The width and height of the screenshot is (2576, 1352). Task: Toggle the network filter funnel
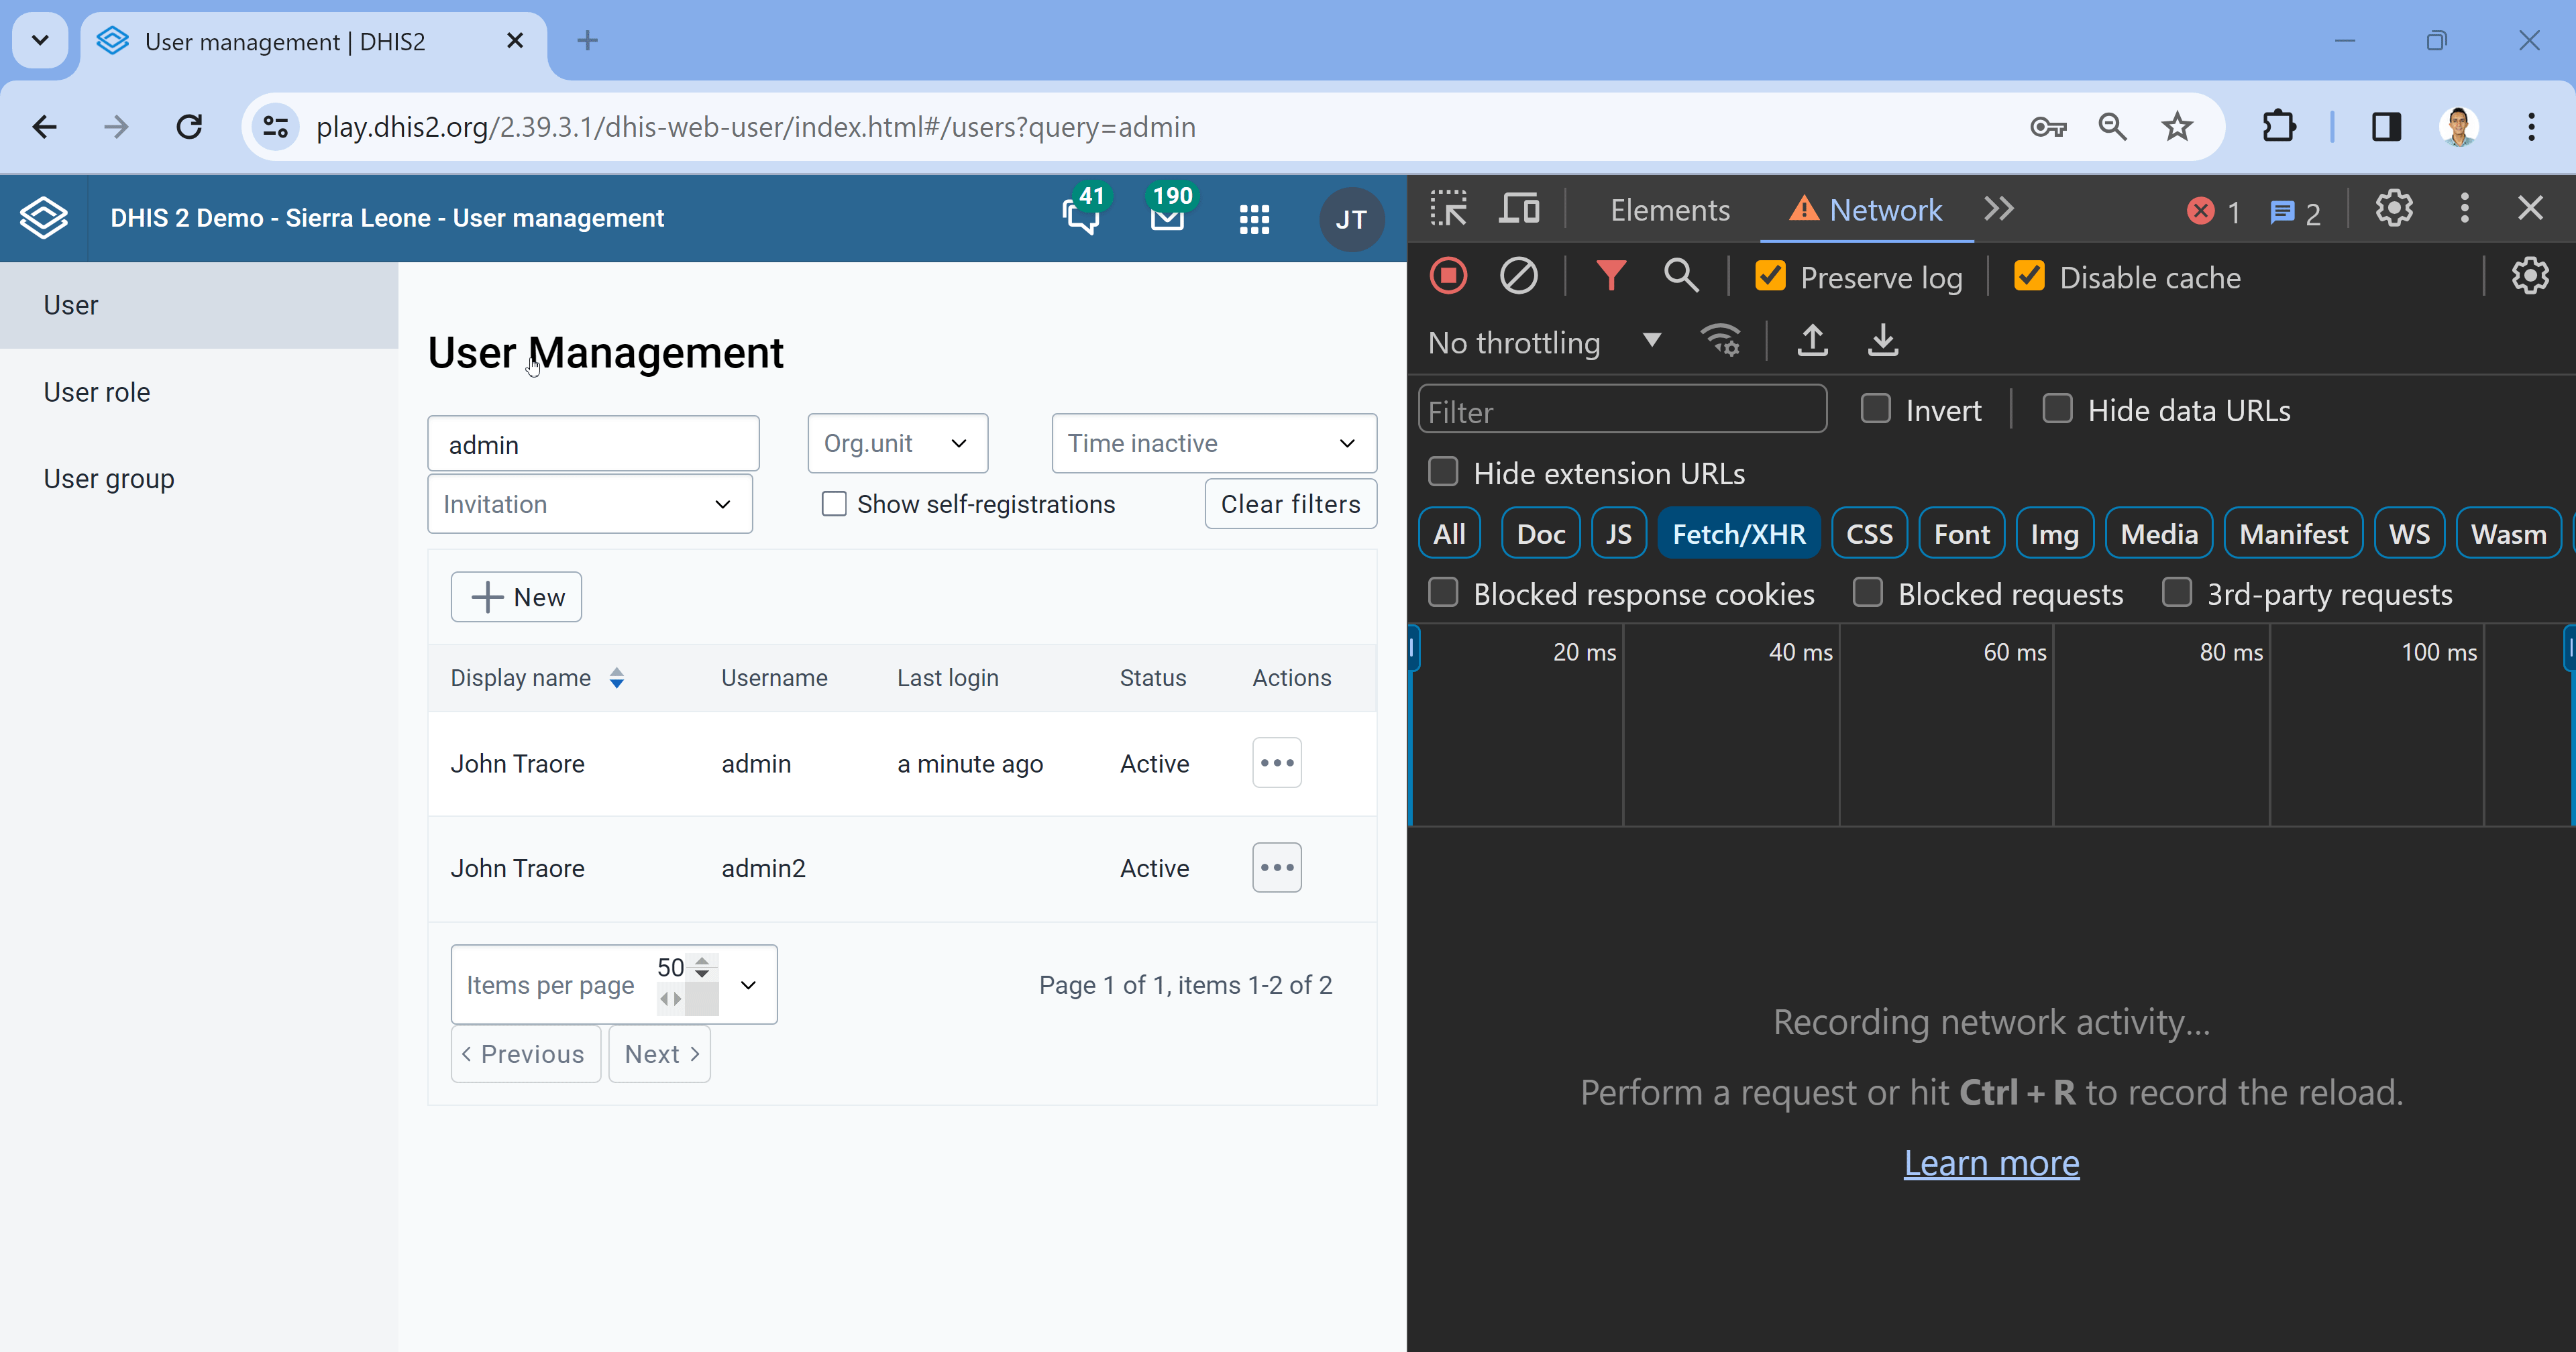(1610, 276)
